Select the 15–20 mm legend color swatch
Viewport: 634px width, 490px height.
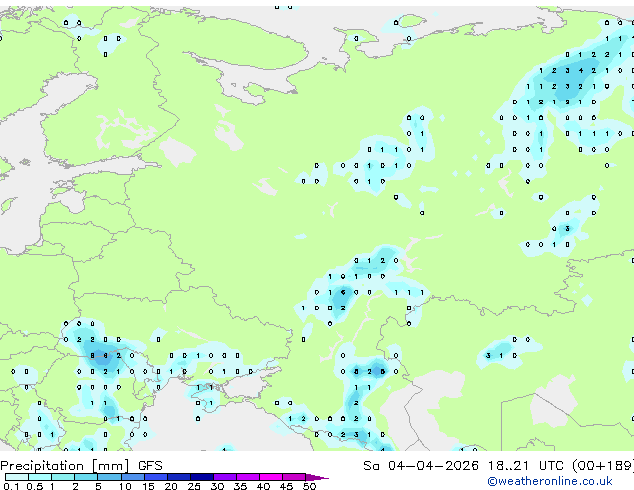156,477
